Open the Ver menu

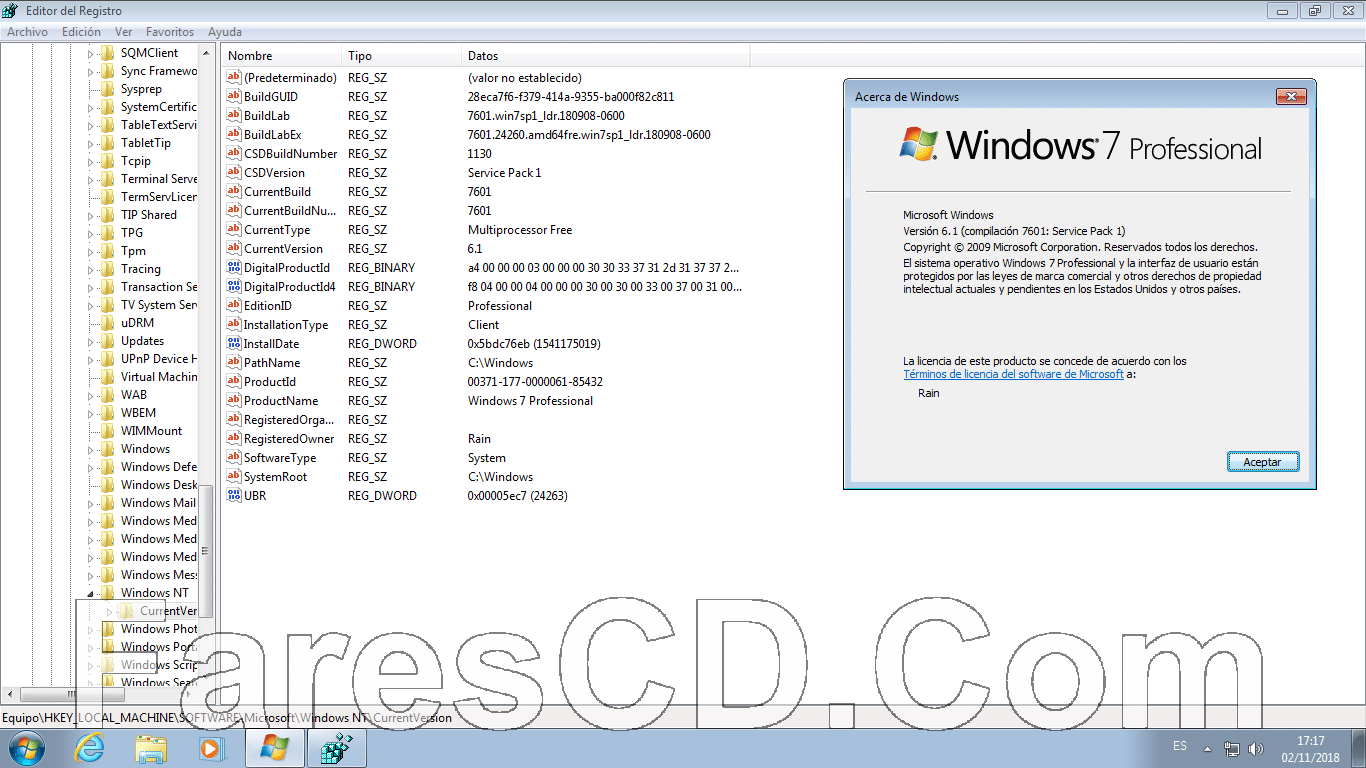click(124, 32)
